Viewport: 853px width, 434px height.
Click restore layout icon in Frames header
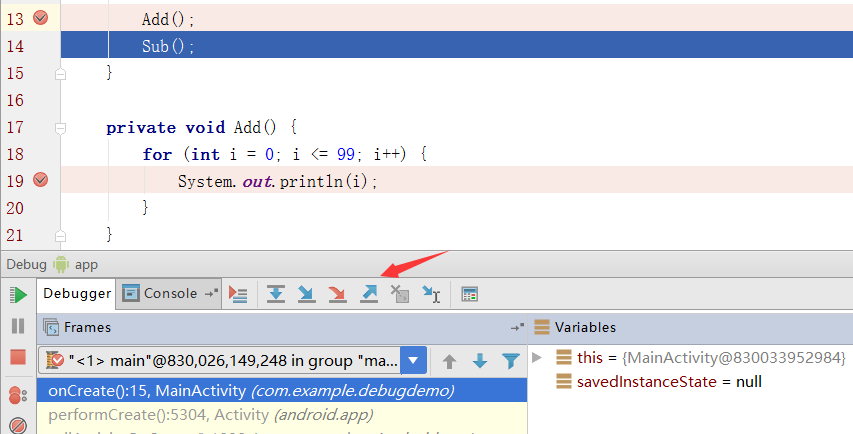[517, 327]
